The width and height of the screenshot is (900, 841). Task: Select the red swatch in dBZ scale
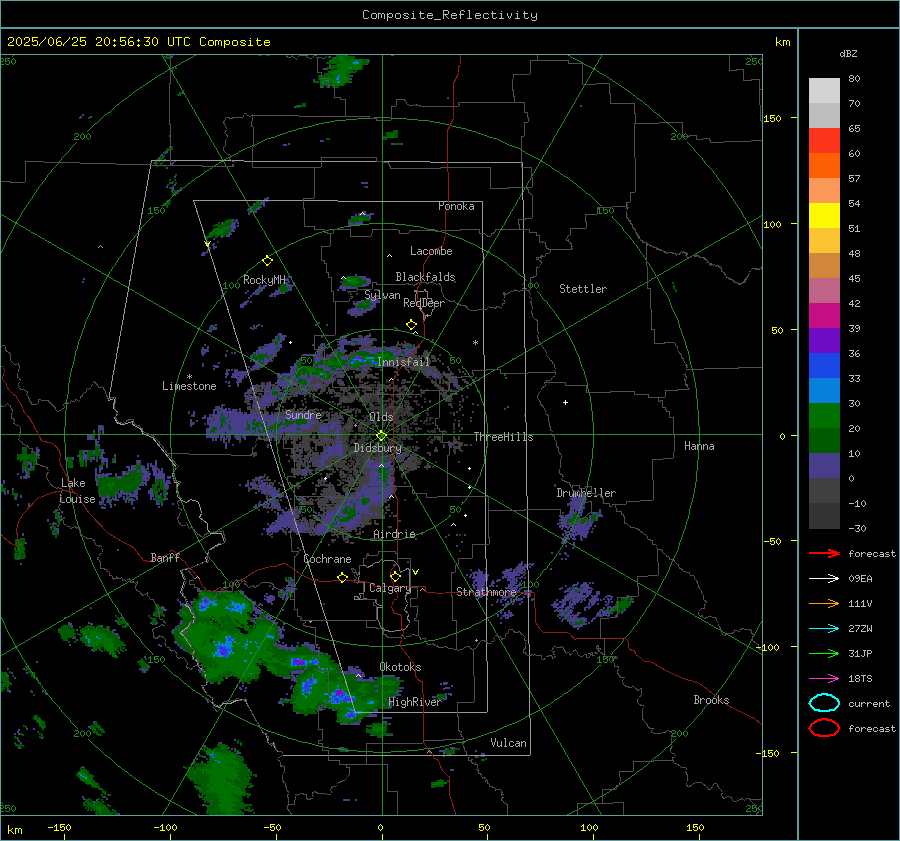[x=824, y=141]
